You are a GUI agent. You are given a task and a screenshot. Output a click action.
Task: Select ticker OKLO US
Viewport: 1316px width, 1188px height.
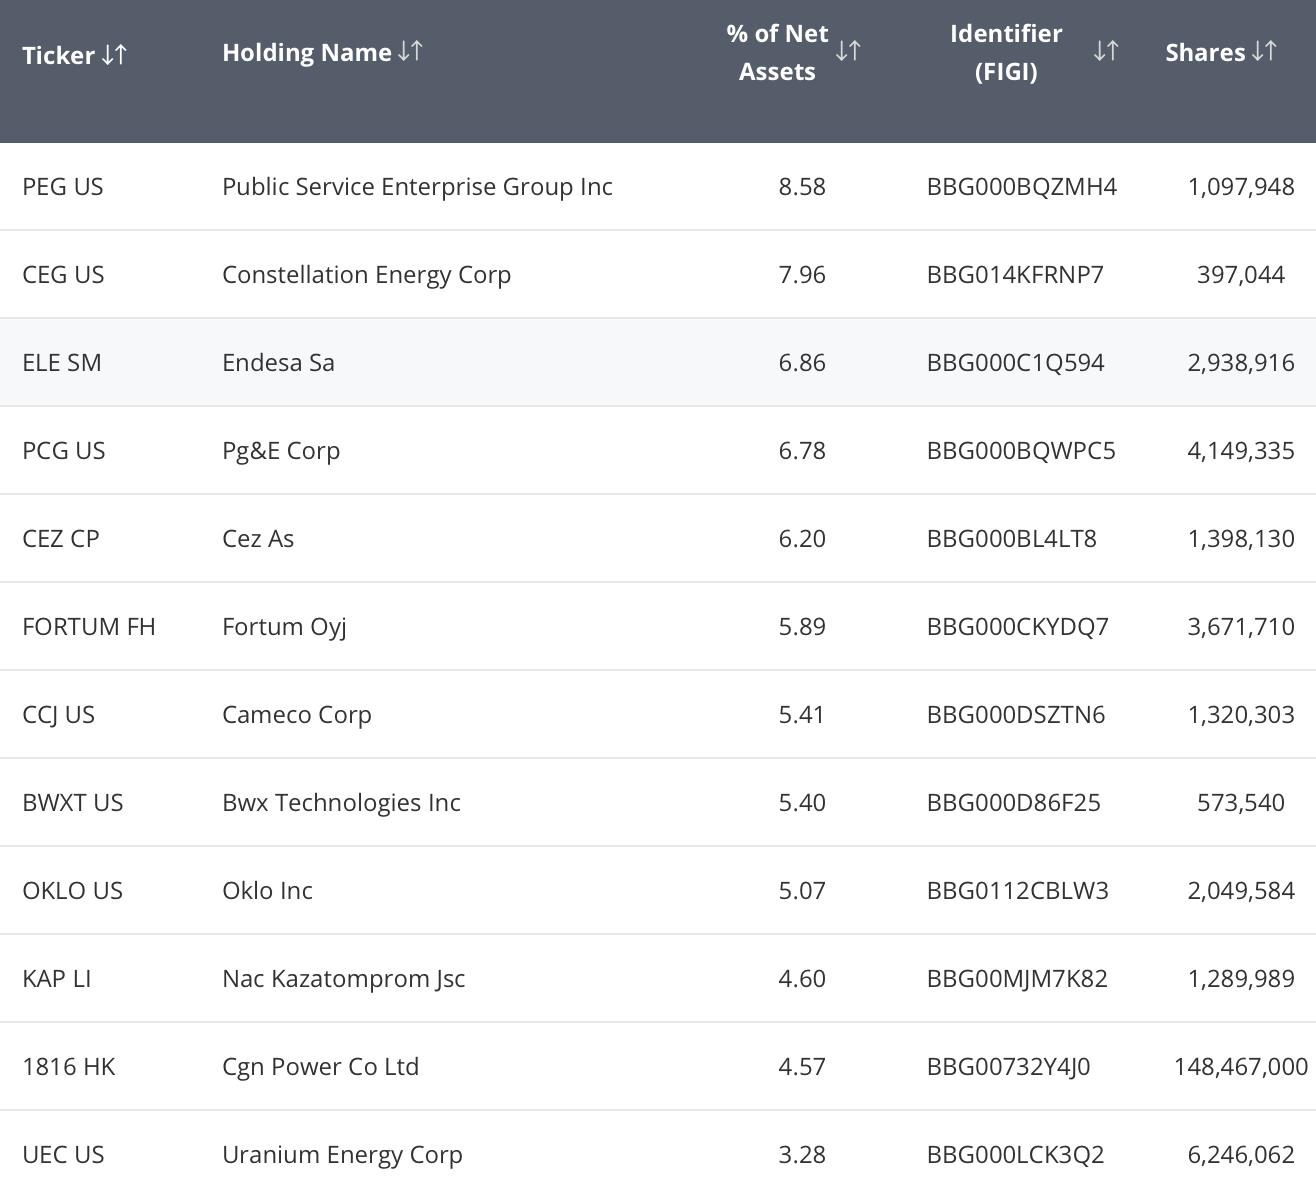72,891
